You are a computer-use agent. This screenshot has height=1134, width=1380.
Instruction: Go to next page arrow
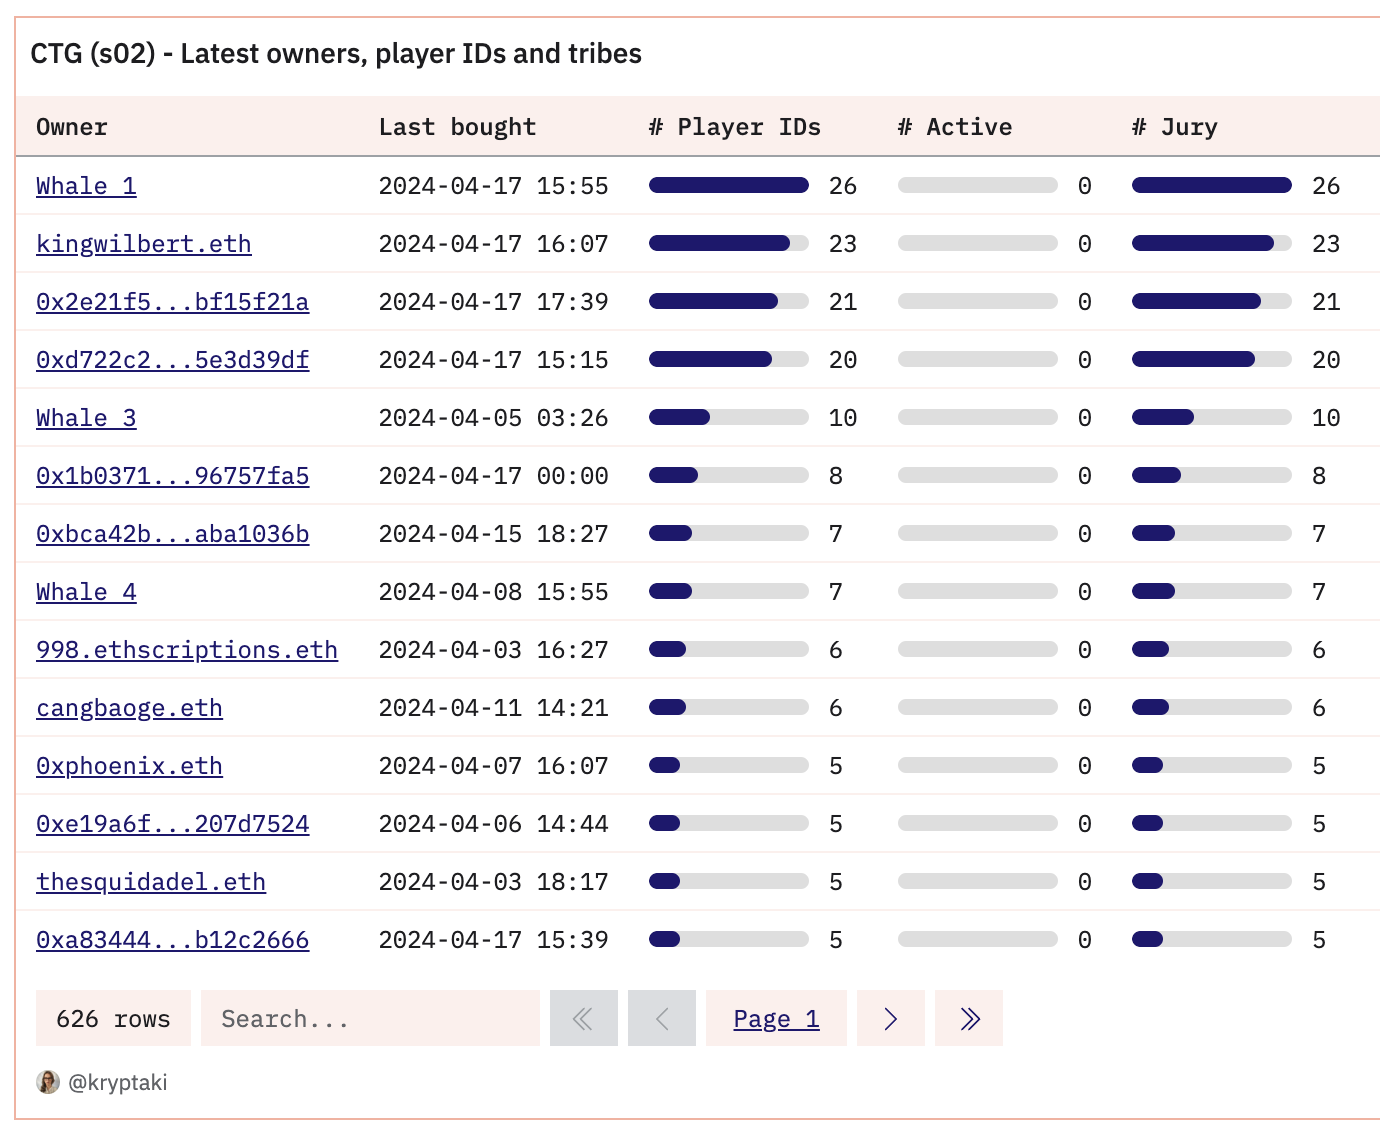[x=890, y=1018]
